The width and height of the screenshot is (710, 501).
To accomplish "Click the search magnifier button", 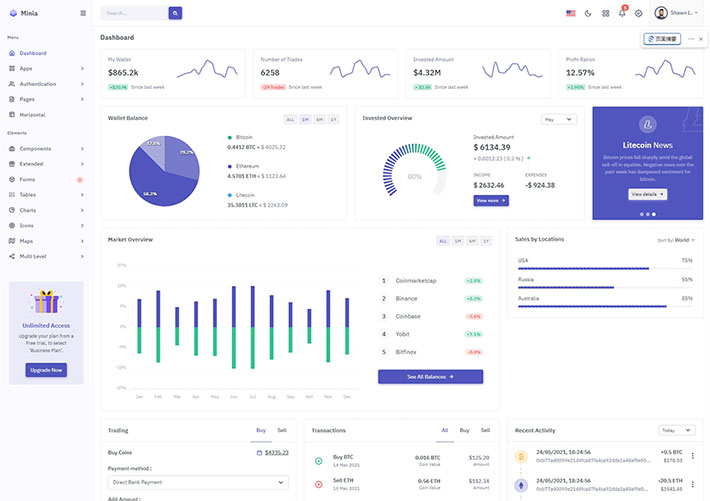I will tap(176, 13).
